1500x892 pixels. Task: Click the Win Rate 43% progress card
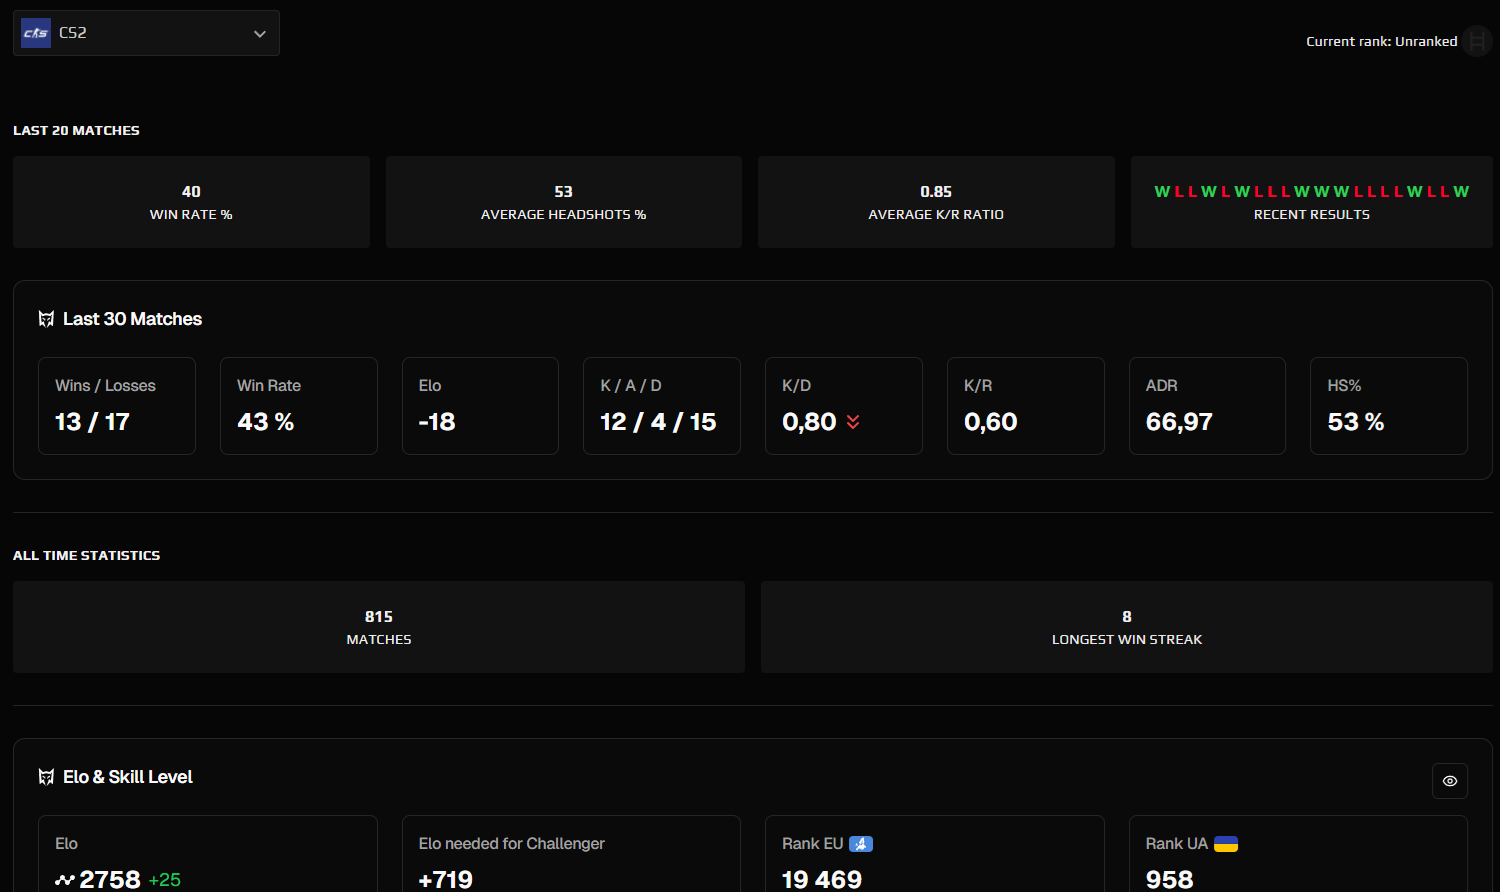pos(298,405)
